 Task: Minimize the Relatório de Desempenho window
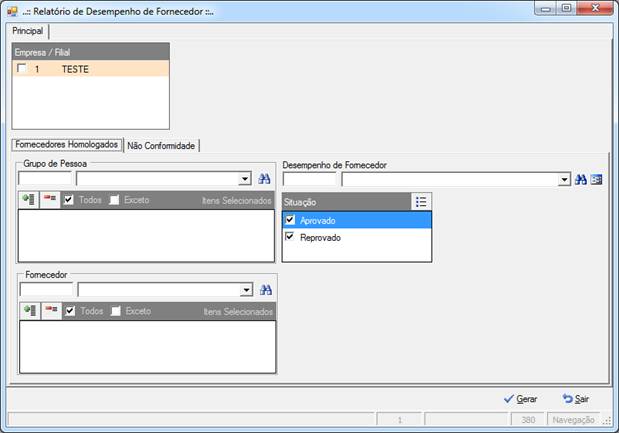[546, 8]
